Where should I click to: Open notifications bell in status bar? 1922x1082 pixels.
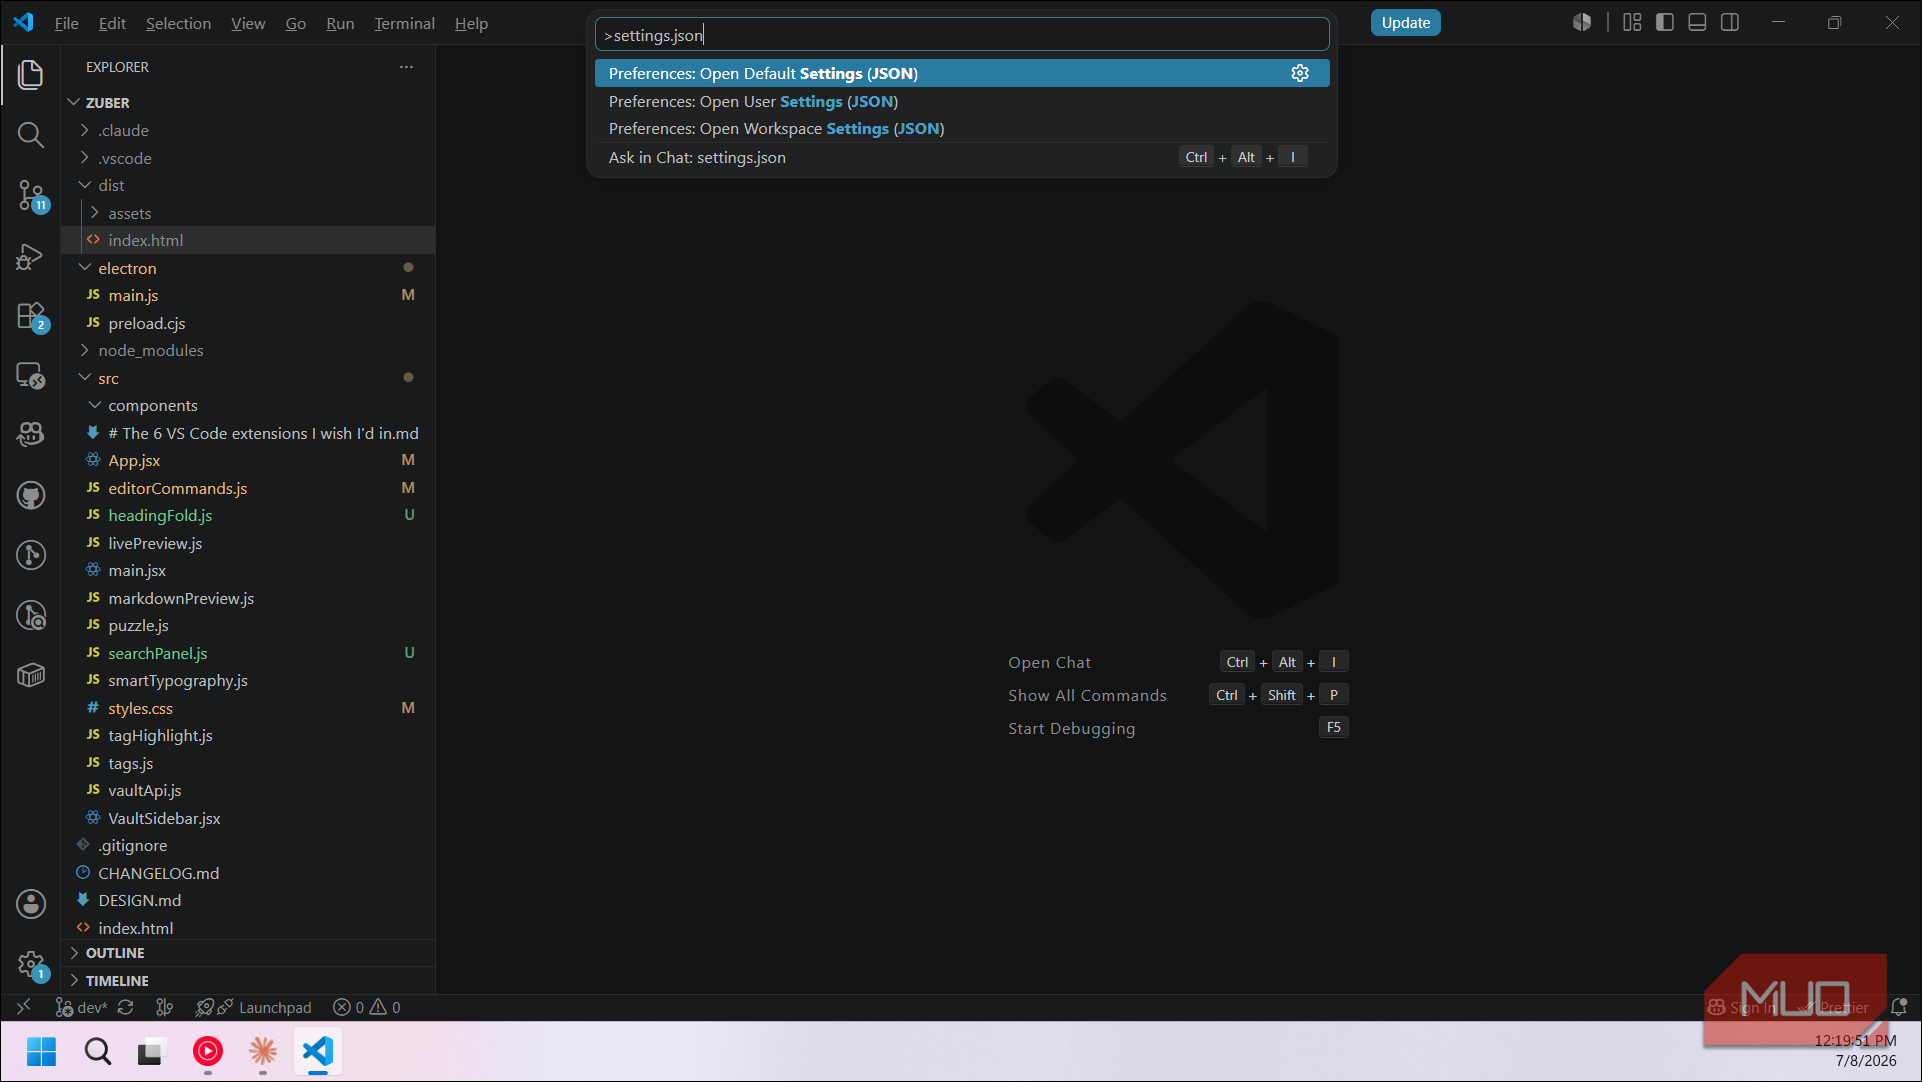coord(1899,1007)
